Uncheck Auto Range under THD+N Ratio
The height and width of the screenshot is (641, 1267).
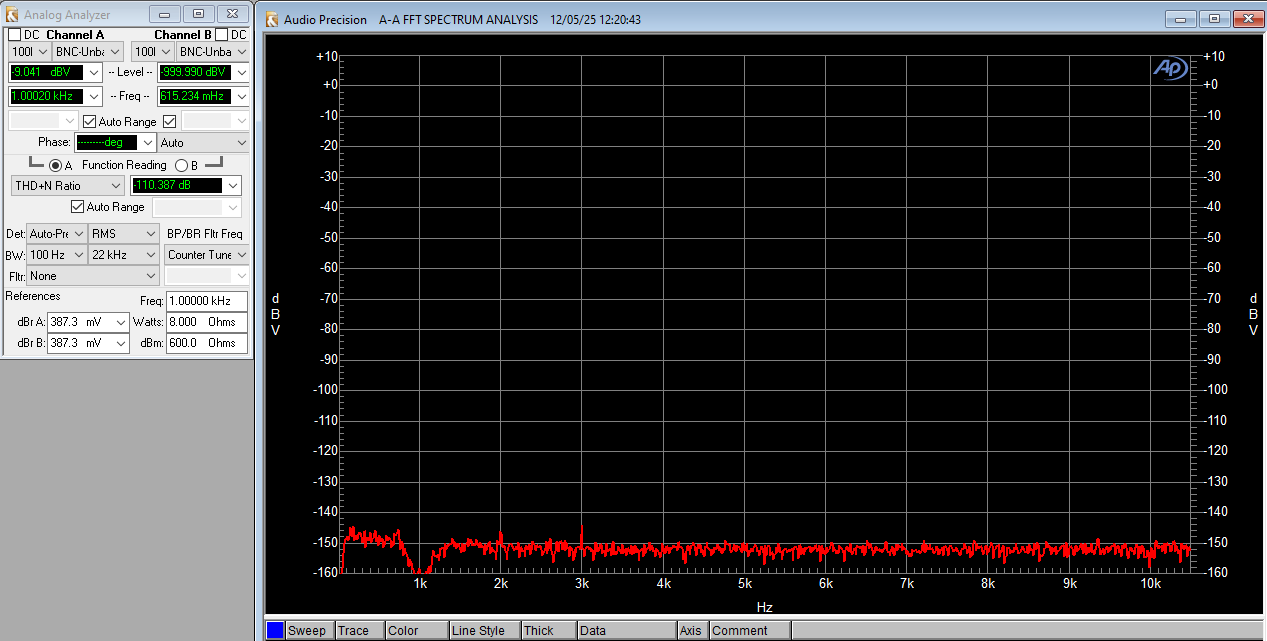click(x=77, y=206)
